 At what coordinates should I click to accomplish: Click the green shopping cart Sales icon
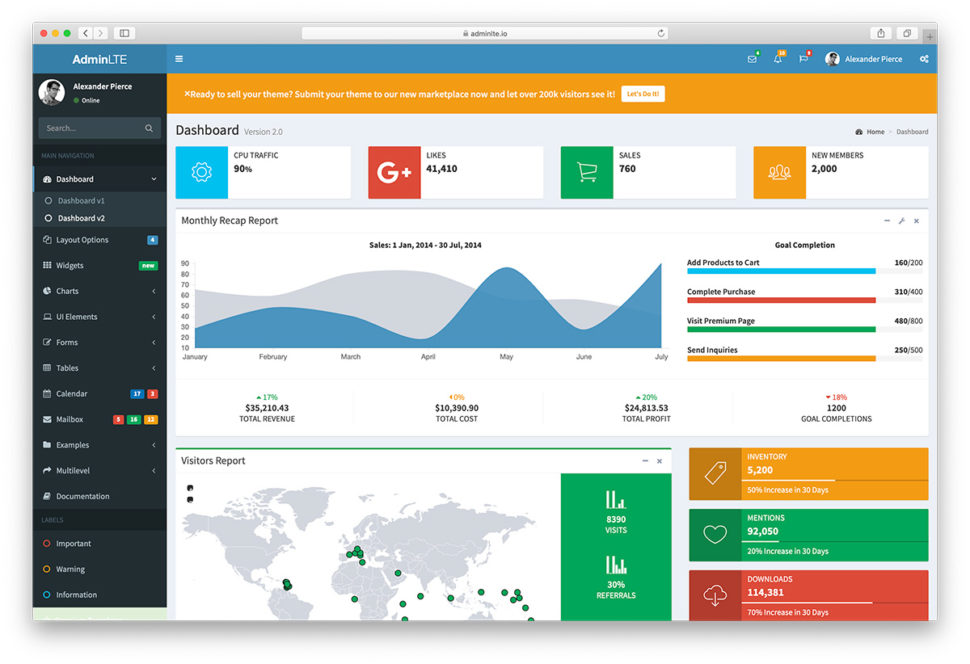587,172
